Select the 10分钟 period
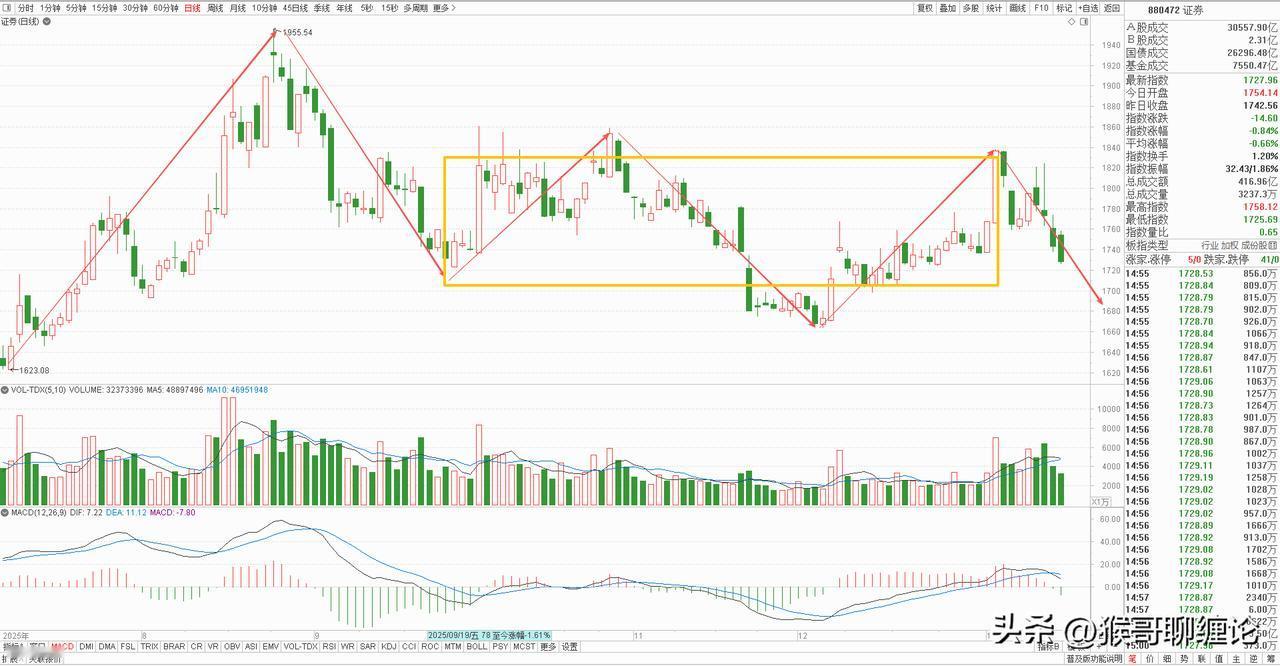Screen dimensions: 1280x666 pyautogui.click(x=264, y=8)
